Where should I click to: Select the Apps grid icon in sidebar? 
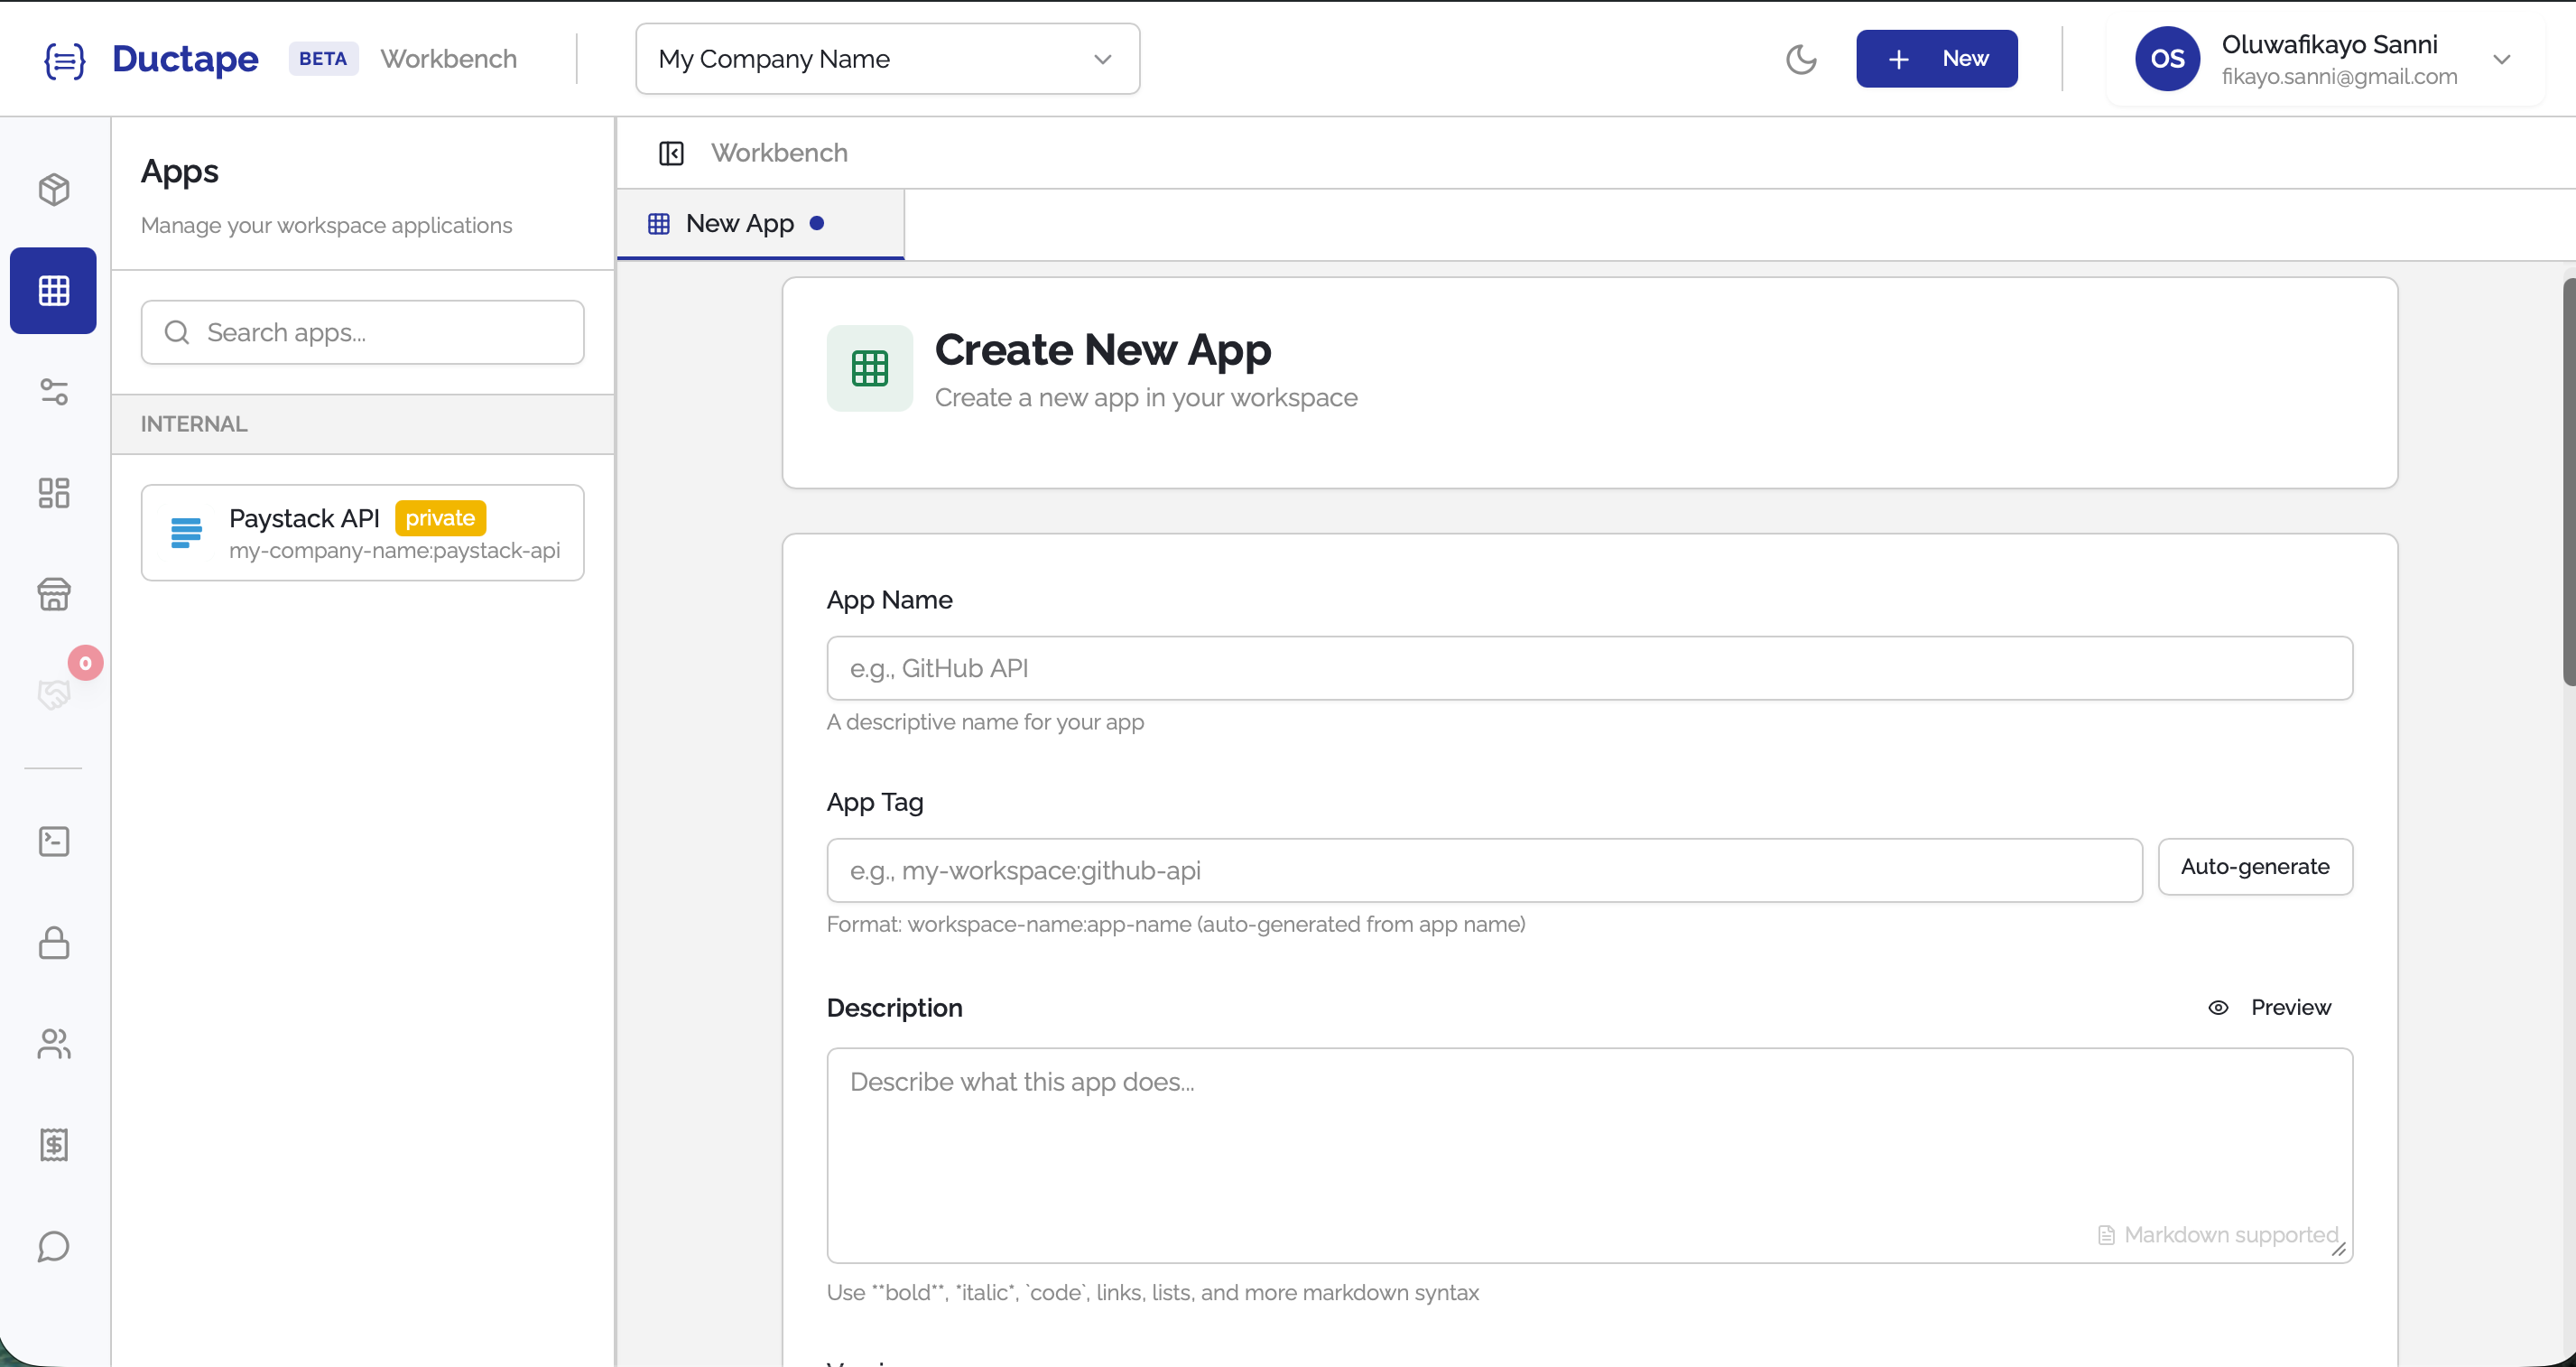[52, 290]
